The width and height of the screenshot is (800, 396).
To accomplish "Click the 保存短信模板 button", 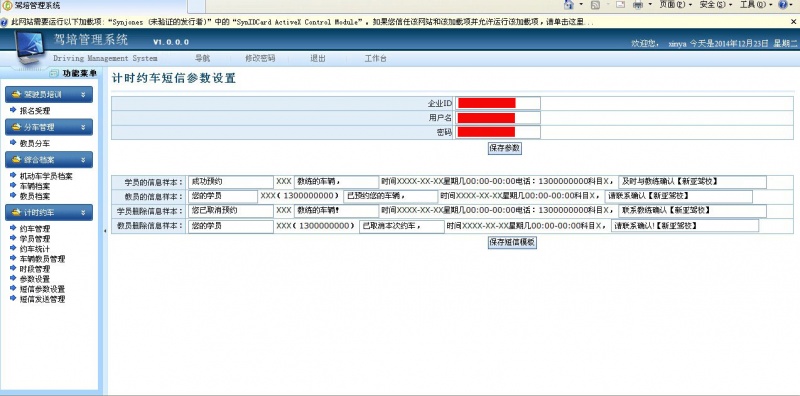I will point(512,242).
